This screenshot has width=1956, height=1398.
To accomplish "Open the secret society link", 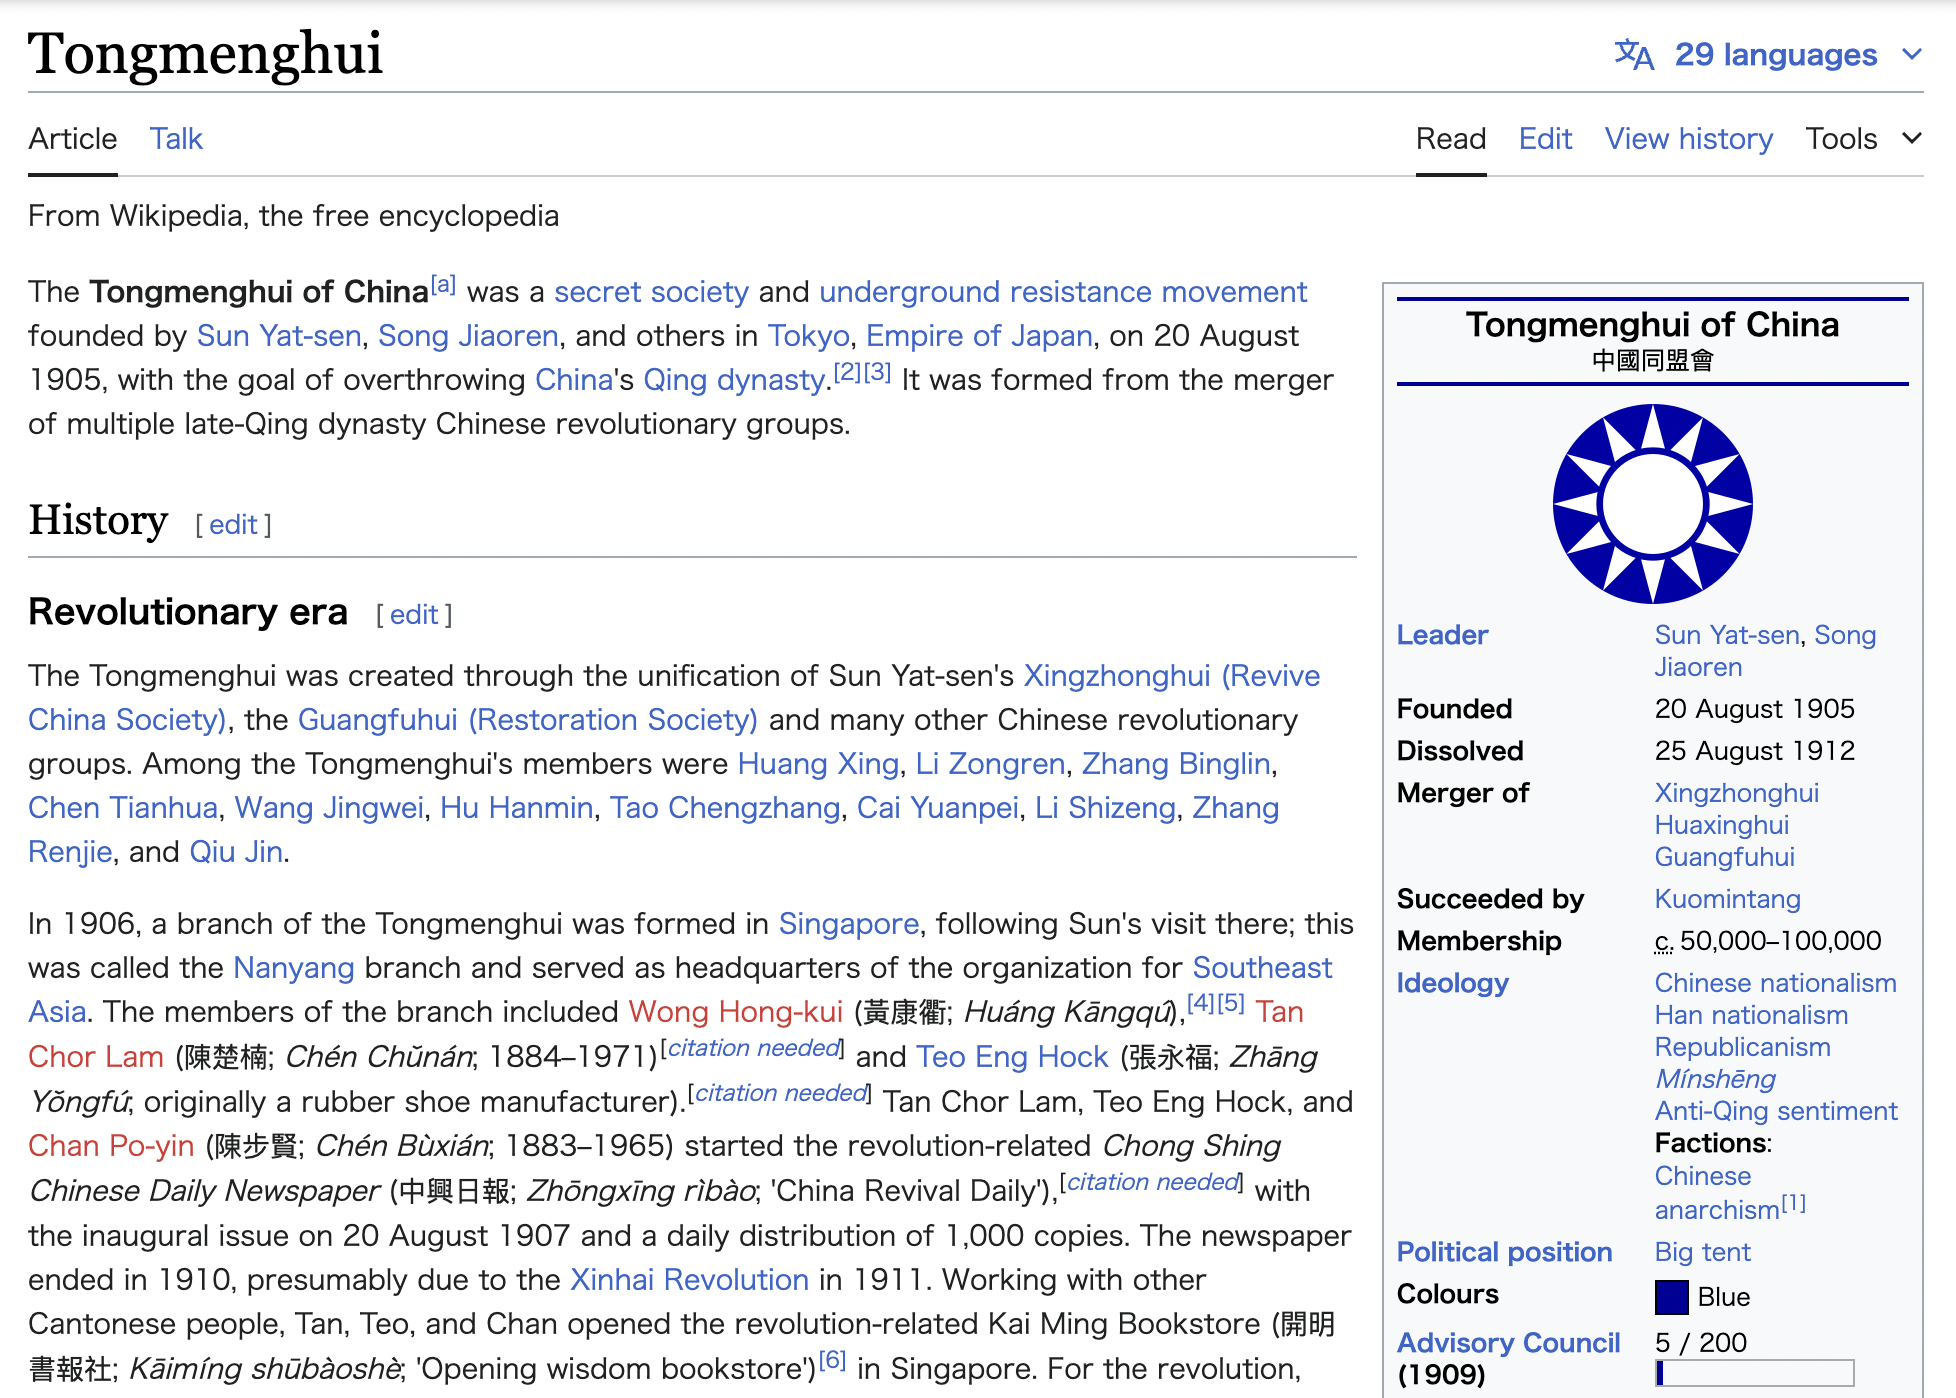I will pyautogui.click(x=651, y=292).
